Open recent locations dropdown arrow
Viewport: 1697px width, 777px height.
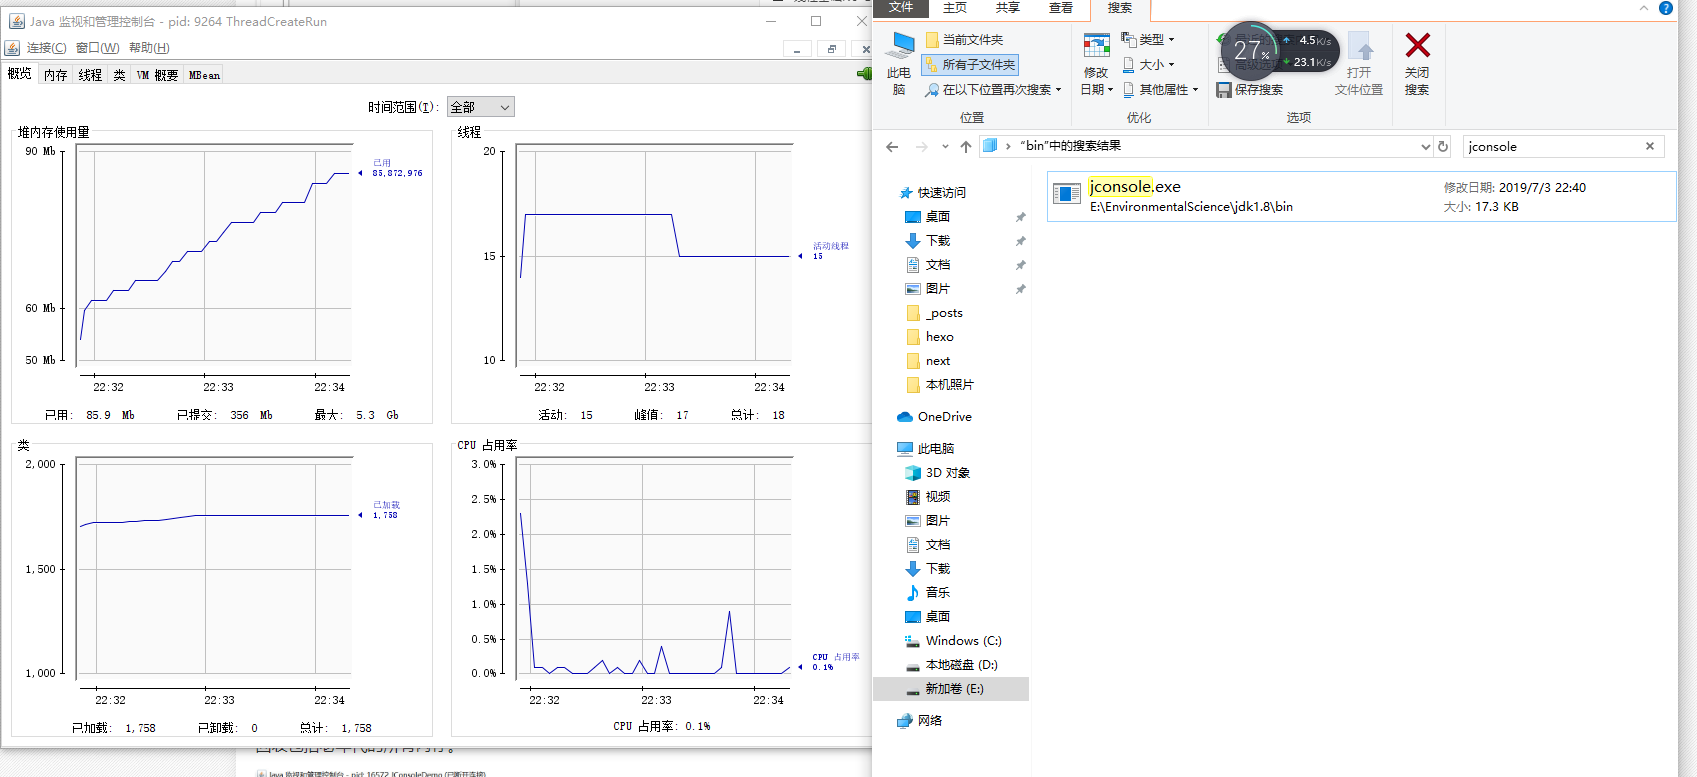click(945, 147)
